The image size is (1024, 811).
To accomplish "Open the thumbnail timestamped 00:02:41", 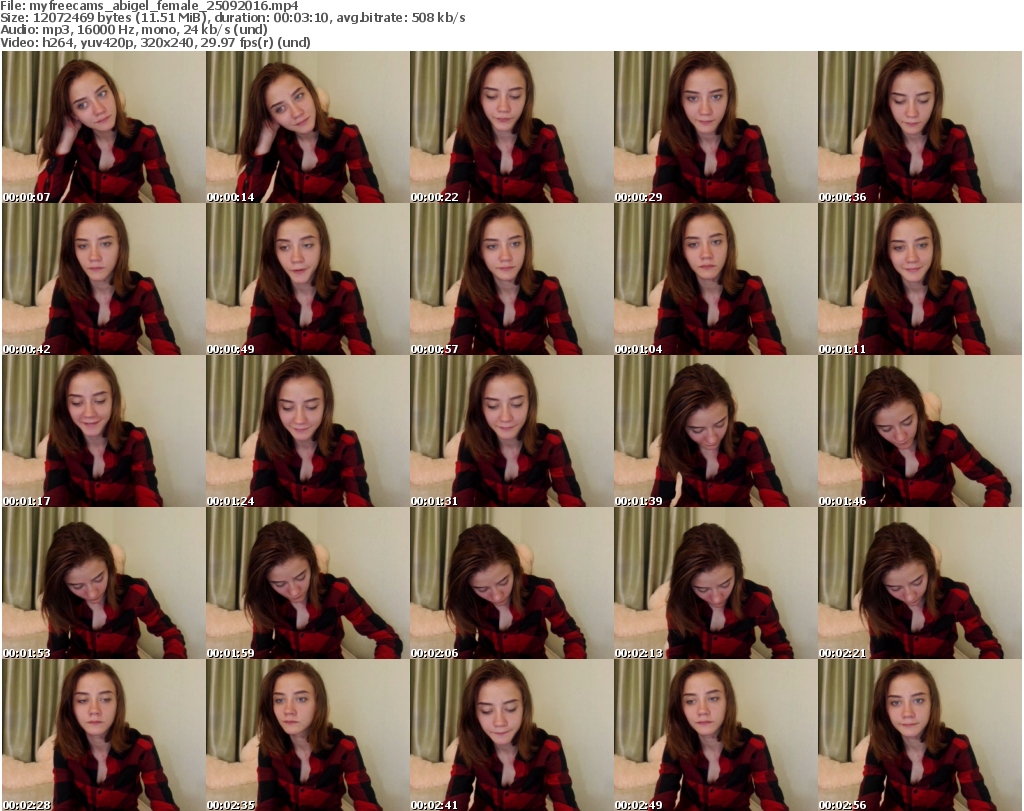I will click(x=511, y=735).
